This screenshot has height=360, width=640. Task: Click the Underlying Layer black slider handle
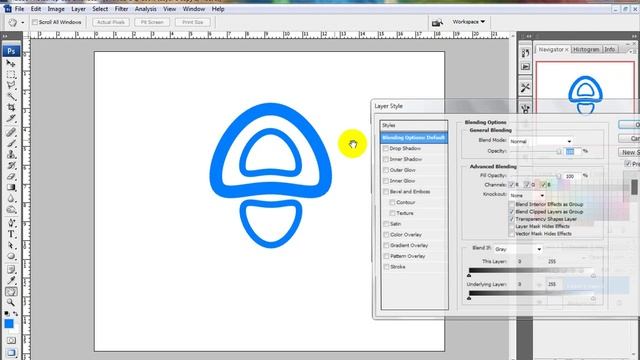[469, 298]
